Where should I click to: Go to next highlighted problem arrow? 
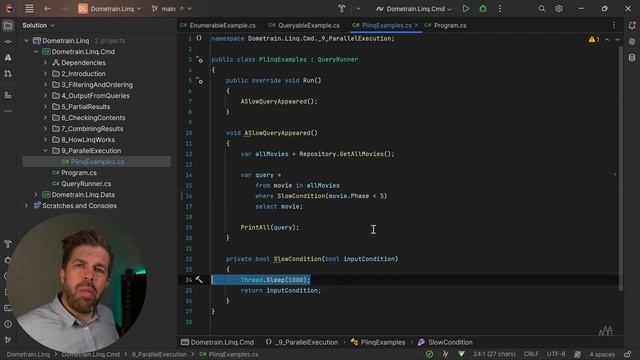(617, 40)
